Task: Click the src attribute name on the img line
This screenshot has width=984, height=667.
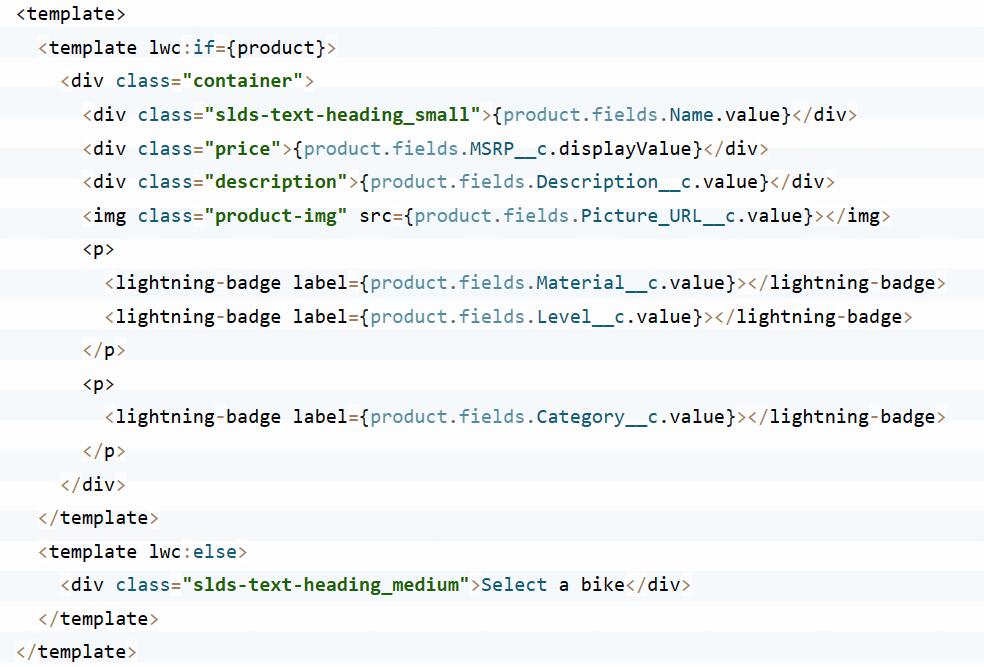Action: [x=376, y=216]
